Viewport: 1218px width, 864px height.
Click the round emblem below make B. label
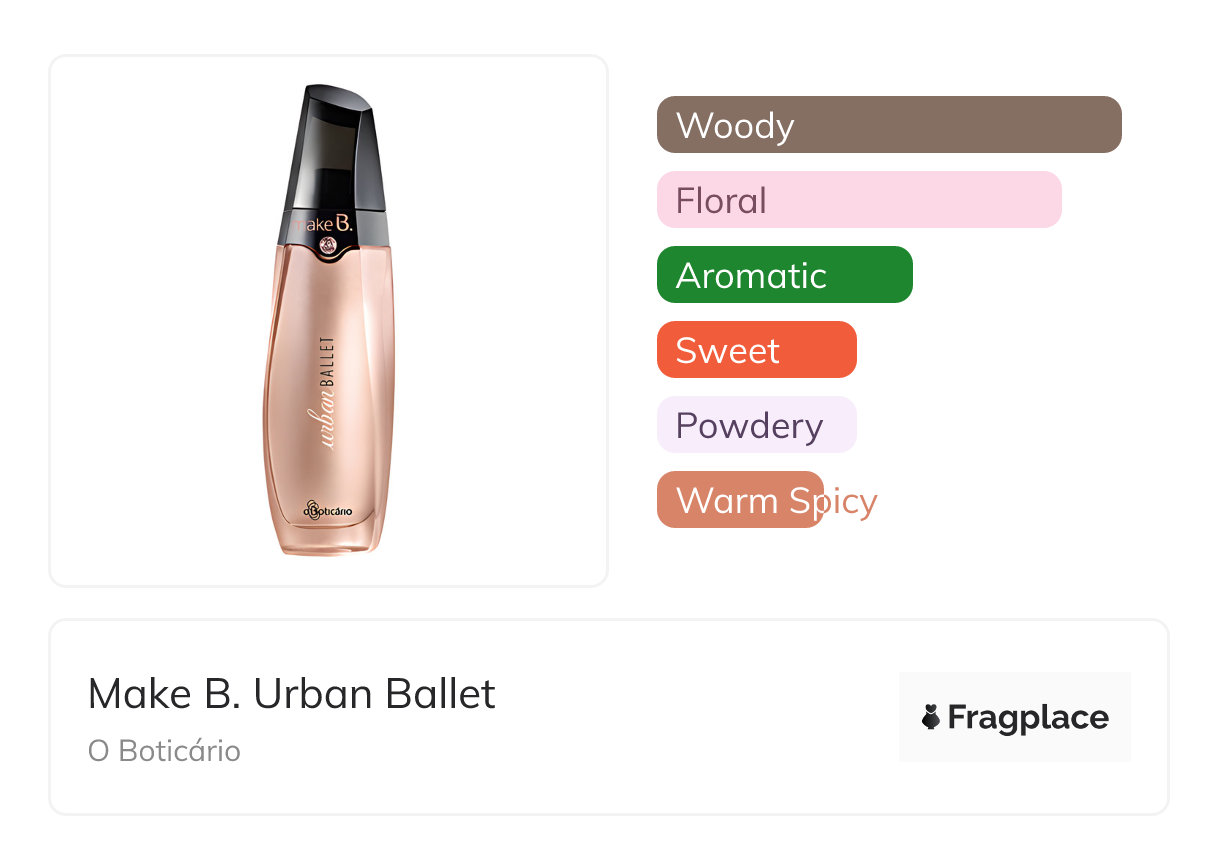click(328, 245)
